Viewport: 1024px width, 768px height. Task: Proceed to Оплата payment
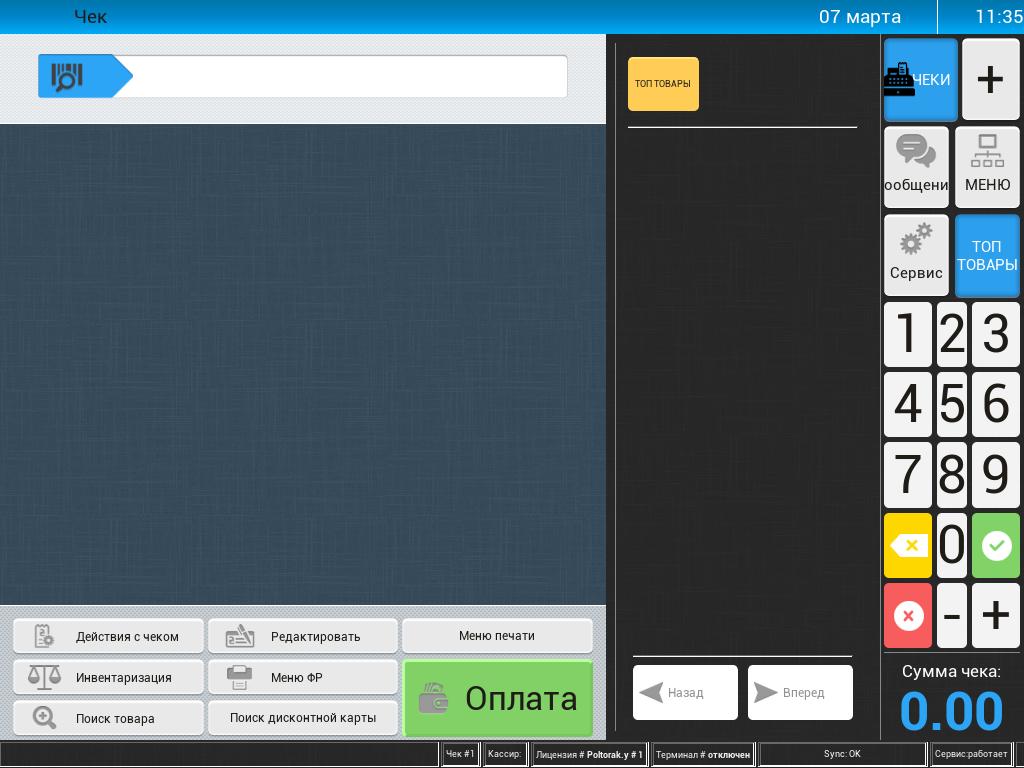coord(498,698)
